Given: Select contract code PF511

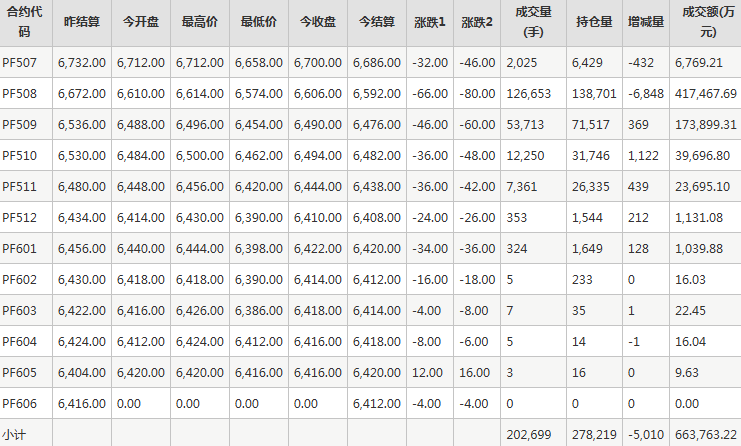Looking at the screenshot, I should pos(19,187).
